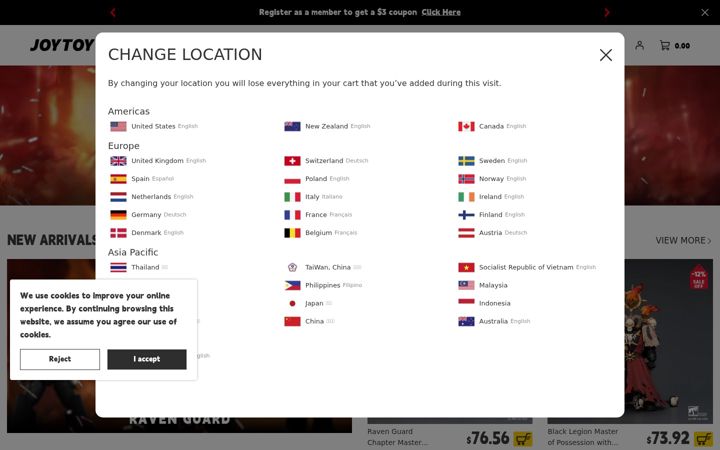Click the JOYTOY logo
The image size is (720, 450).
coord(62,45)
